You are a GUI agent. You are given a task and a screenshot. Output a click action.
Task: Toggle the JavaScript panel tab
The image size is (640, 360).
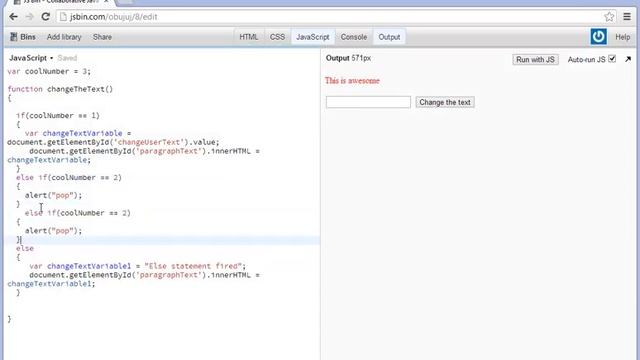coord(313,37)
